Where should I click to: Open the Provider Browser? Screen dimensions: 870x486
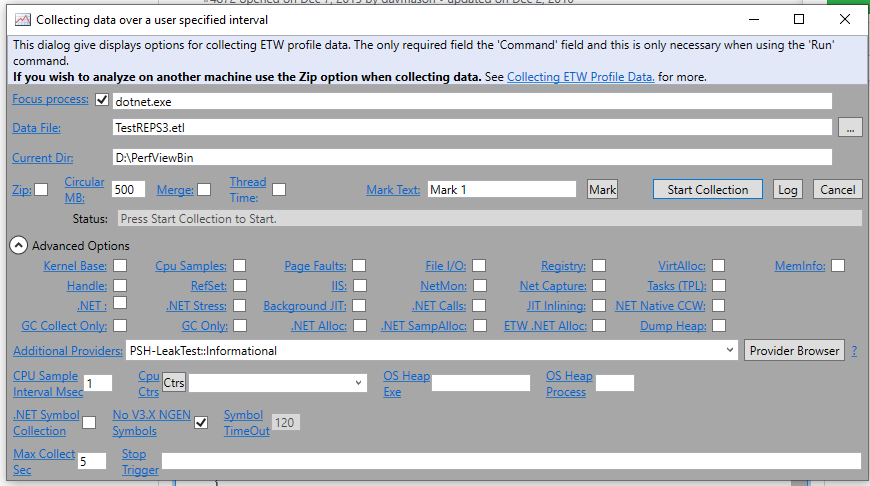coord(794,351)
